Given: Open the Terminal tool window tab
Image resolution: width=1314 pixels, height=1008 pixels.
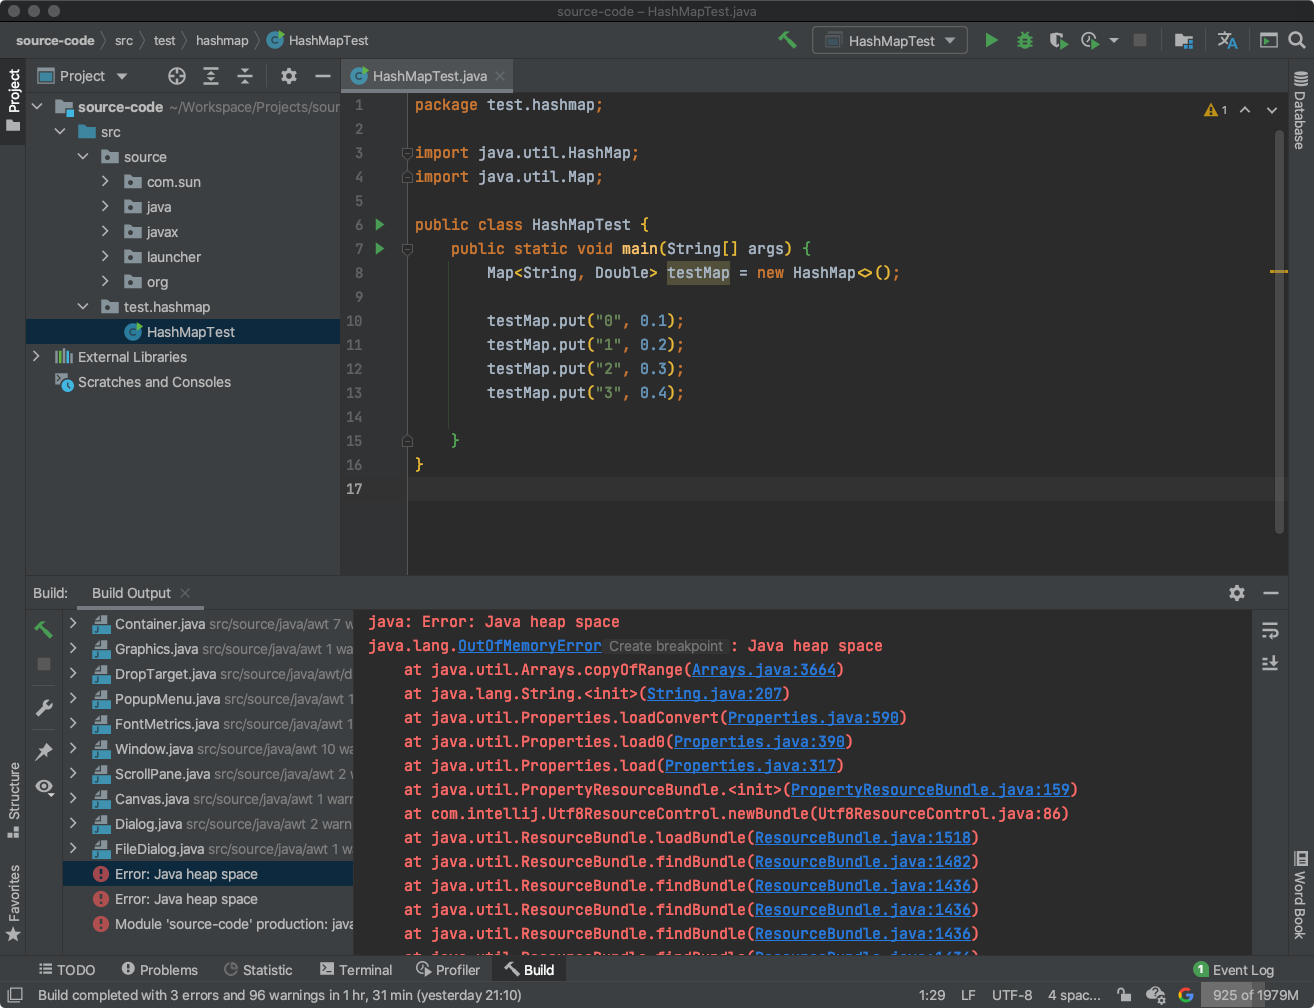Looking at the screenshot, I should [356, 970].
